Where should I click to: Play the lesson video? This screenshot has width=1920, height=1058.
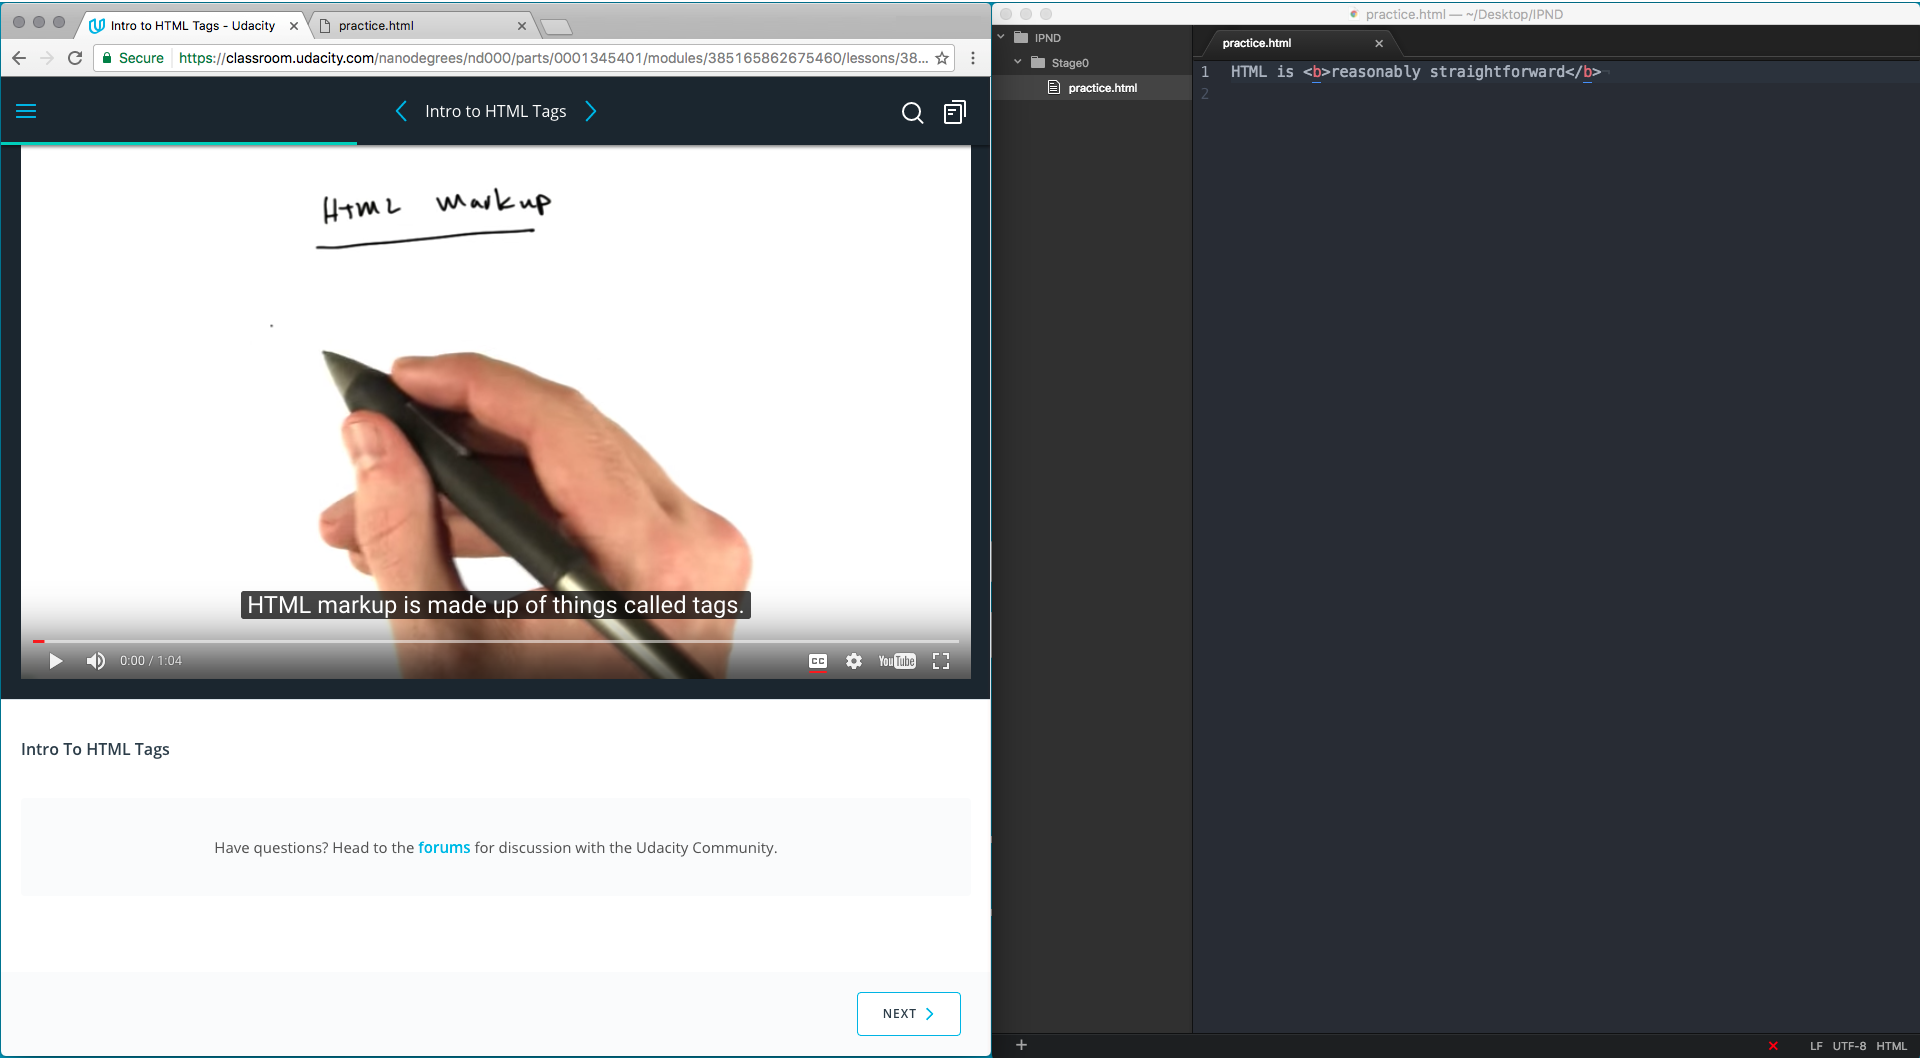tap(56, 661)
